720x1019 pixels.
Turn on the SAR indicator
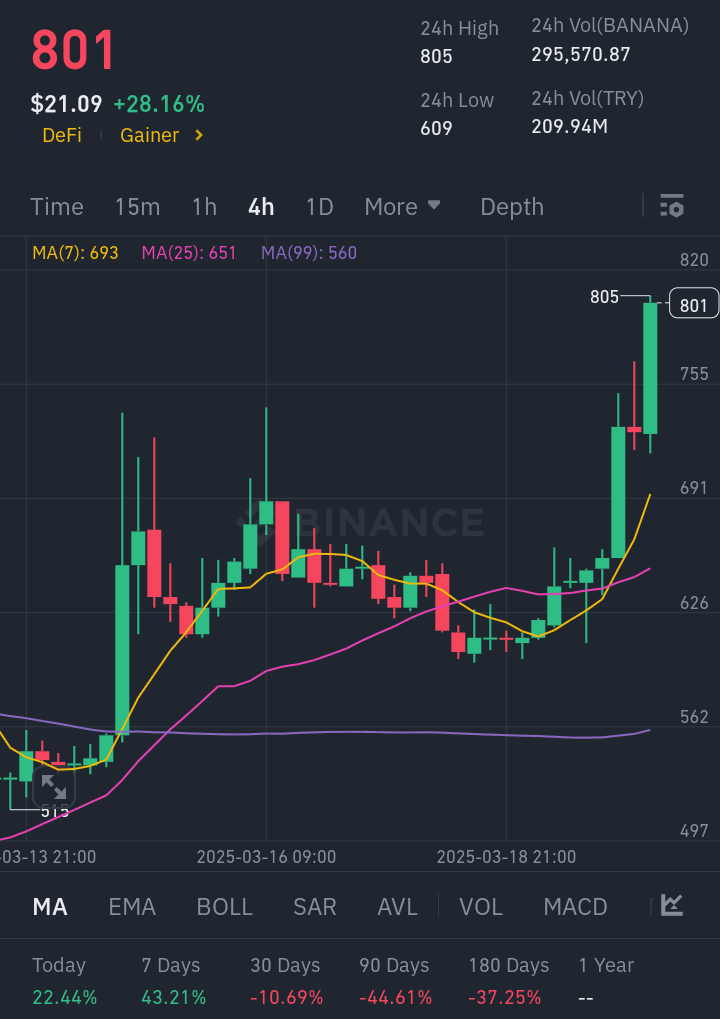pyautogui.click(x=314, y=907)
